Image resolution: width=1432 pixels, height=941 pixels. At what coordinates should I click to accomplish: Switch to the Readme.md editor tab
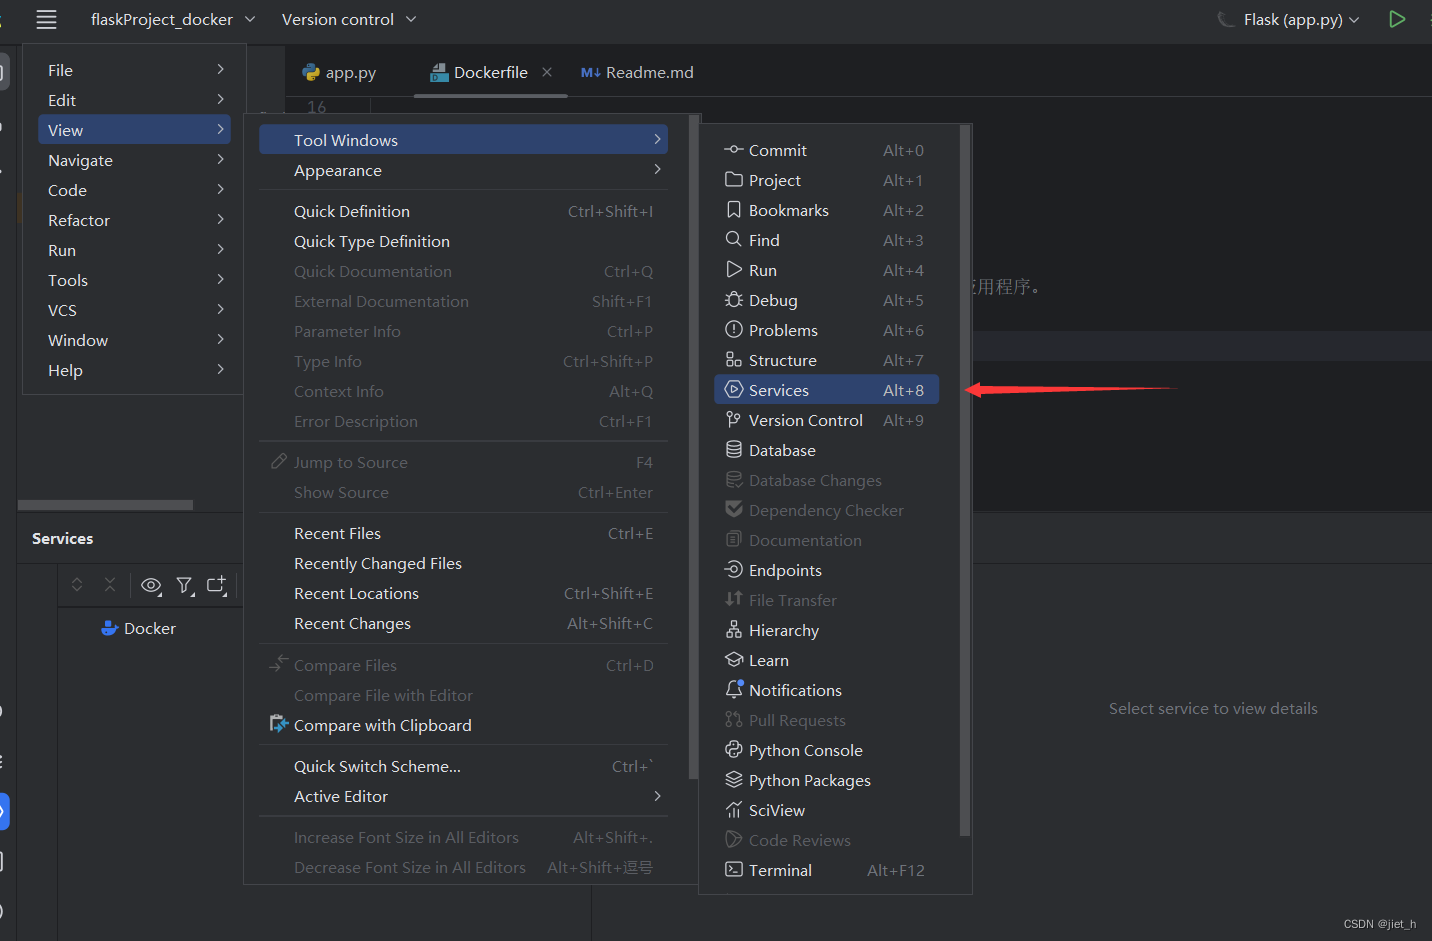click(637, 72)
